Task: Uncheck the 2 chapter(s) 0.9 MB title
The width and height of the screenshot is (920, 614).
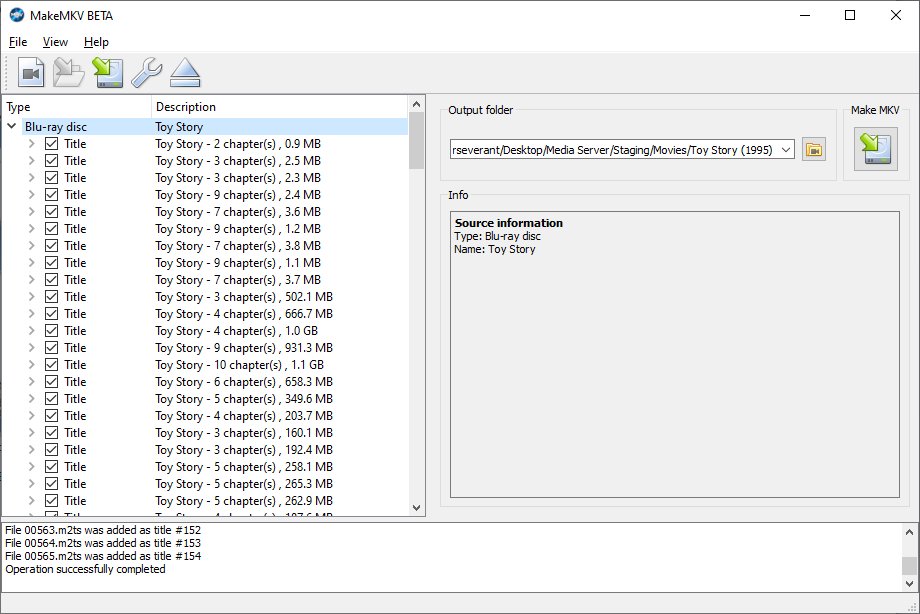Action: click(x=52, y=144)
